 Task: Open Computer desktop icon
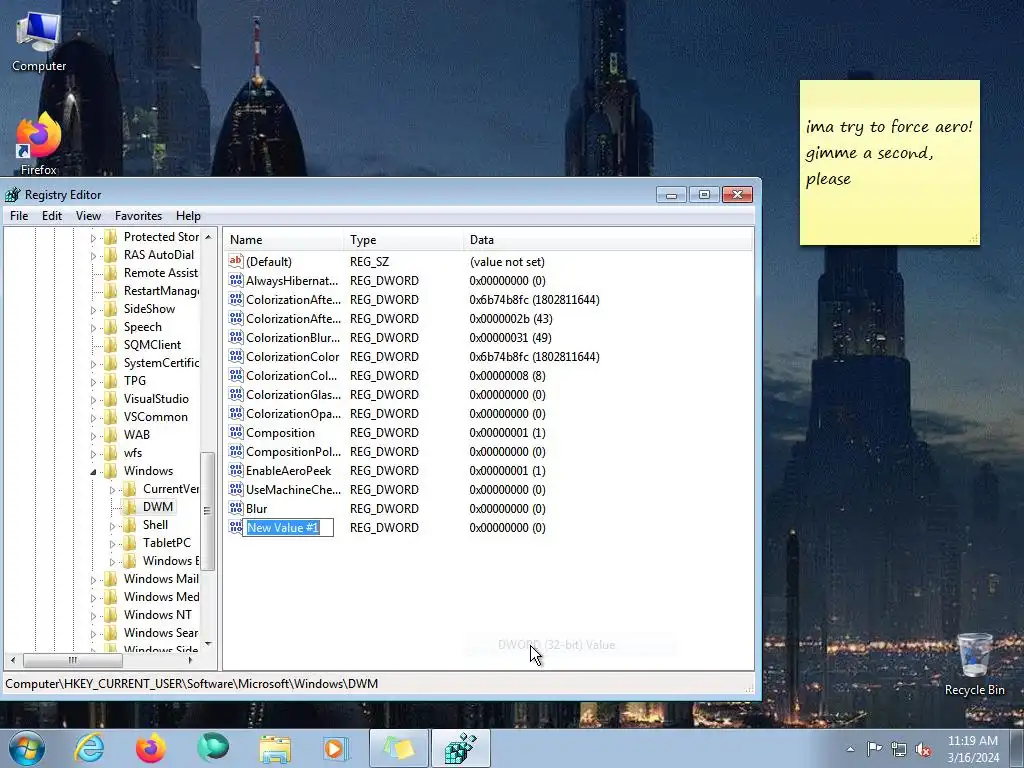39,42
